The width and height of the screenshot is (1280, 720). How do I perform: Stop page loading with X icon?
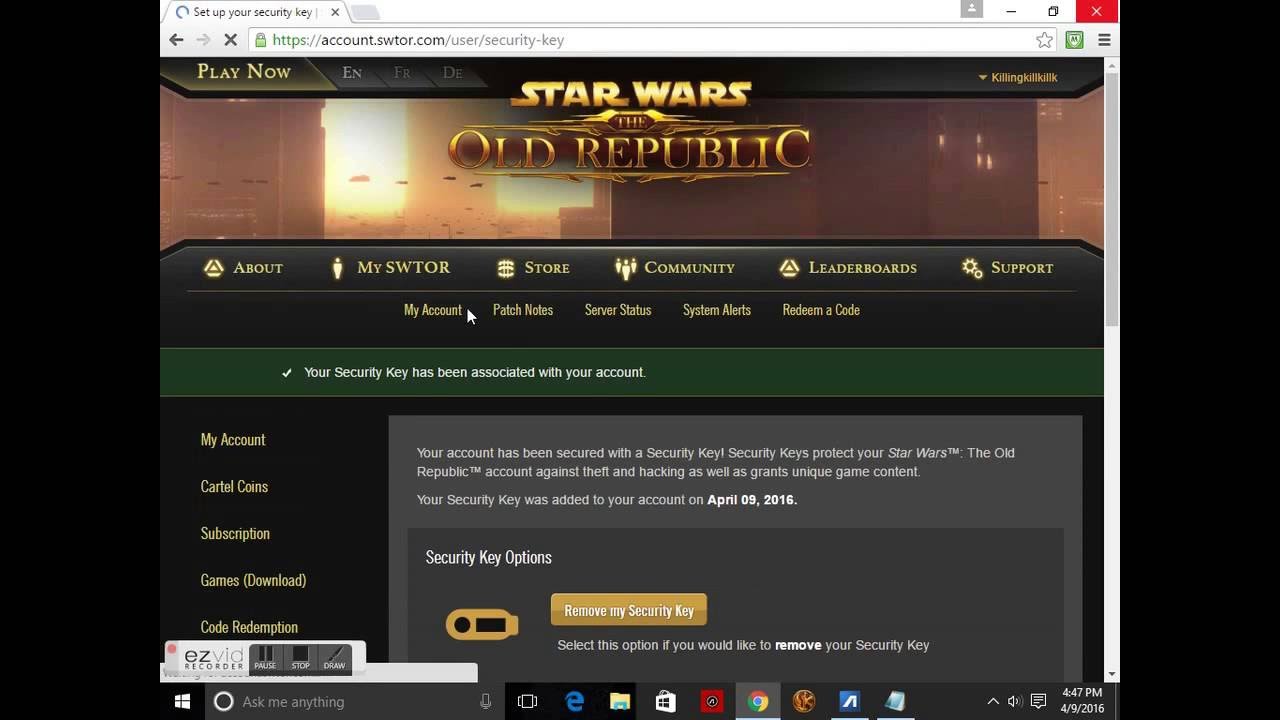[230, 40]
